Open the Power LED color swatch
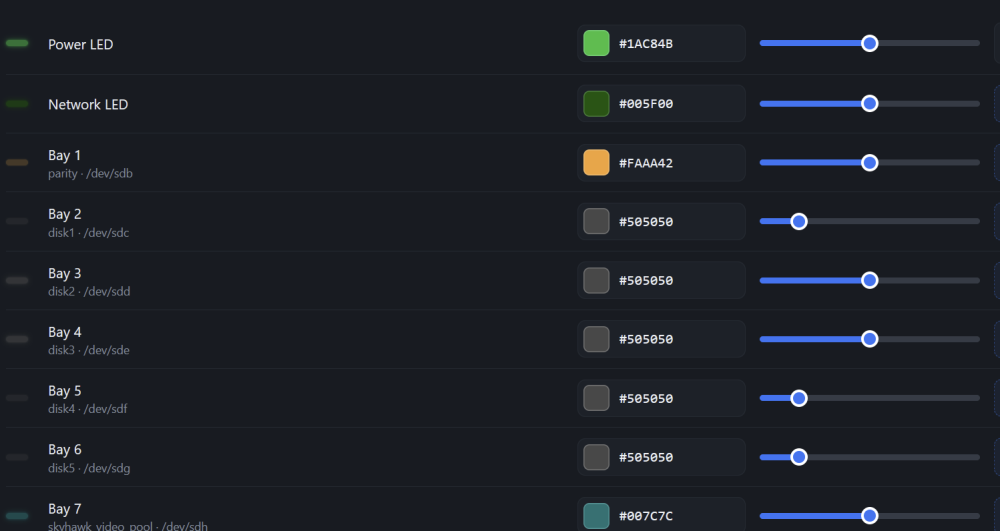The width and height of the screenshot is (1000, 531). 596,43
